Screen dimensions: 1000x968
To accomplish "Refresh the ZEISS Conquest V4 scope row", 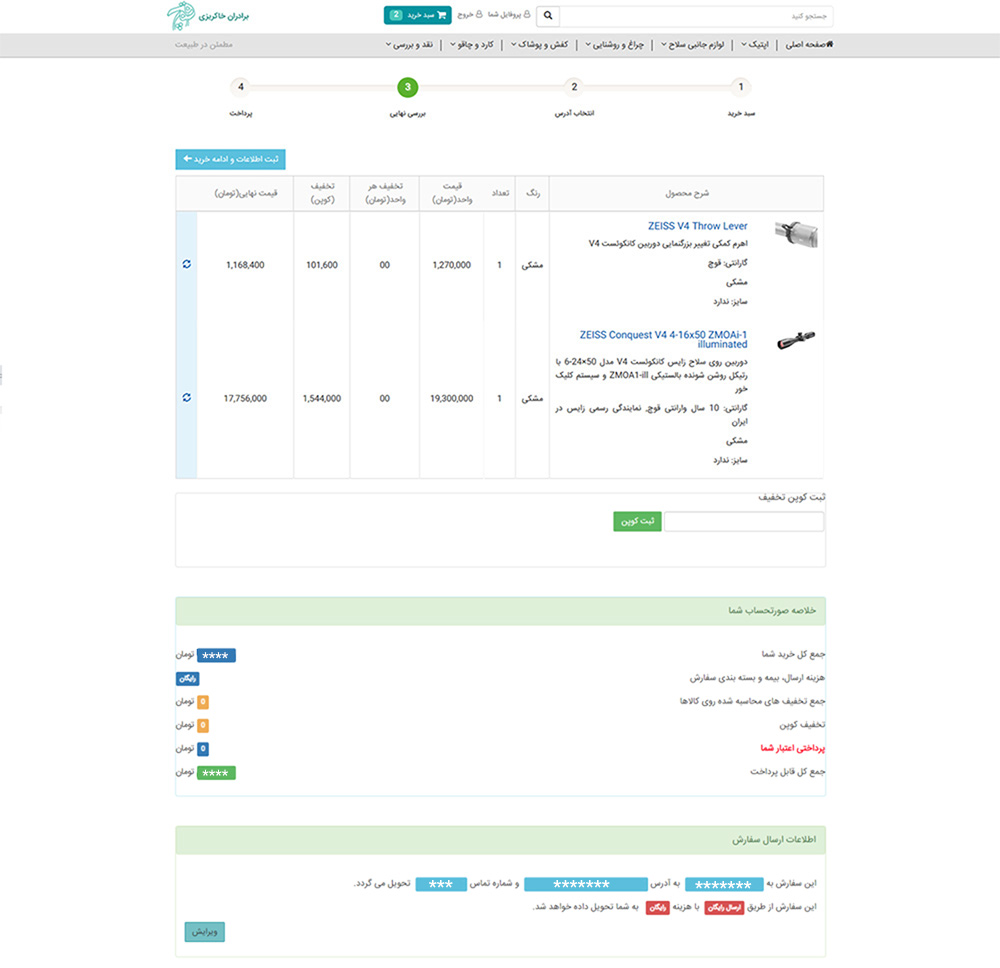I will point(186,397).
